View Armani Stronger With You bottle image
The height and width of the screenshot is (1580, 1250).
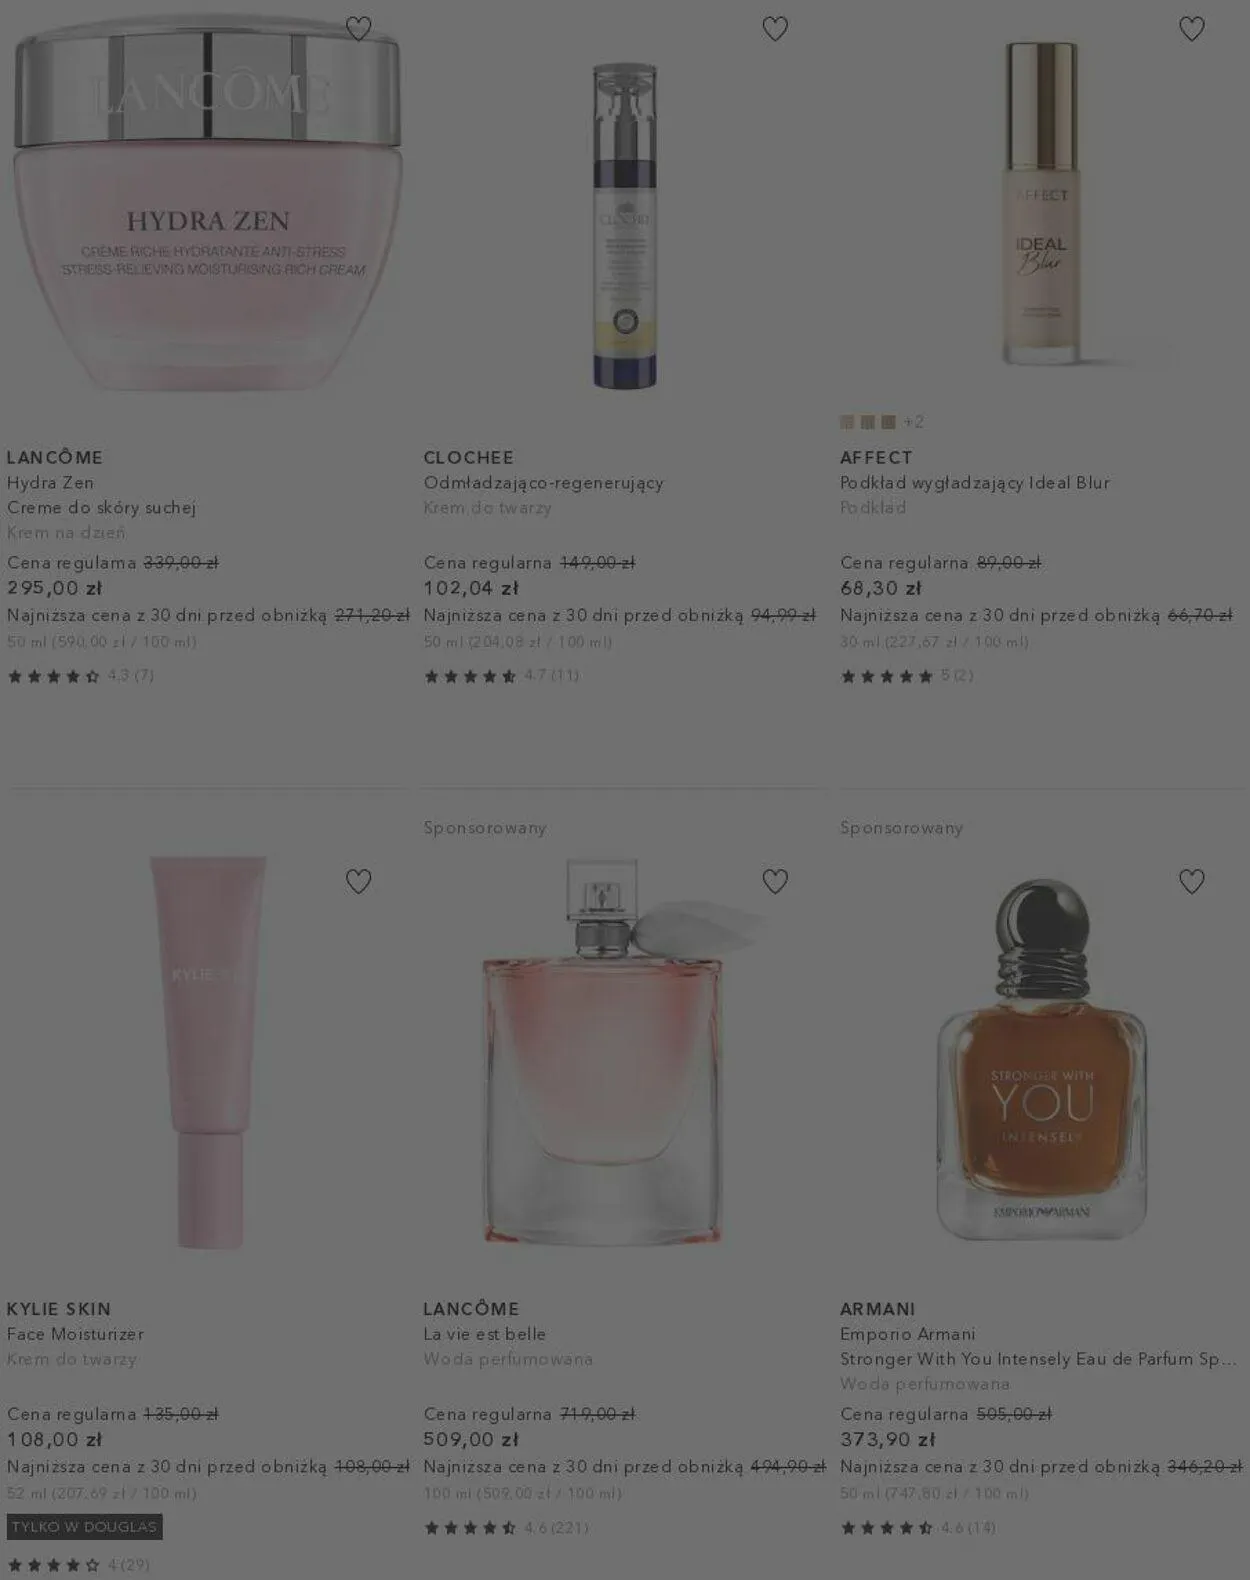coord(1041,1058)
